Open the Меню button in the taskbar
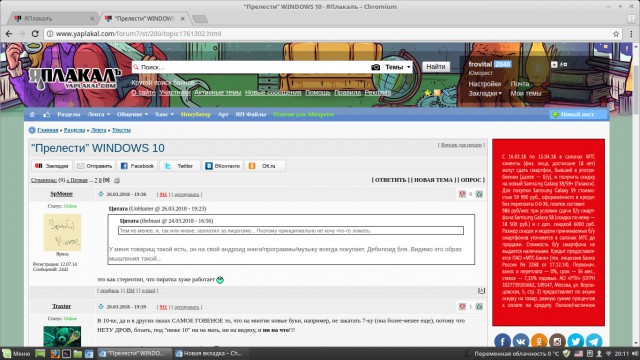640x360 pixels. coord(16,353)
